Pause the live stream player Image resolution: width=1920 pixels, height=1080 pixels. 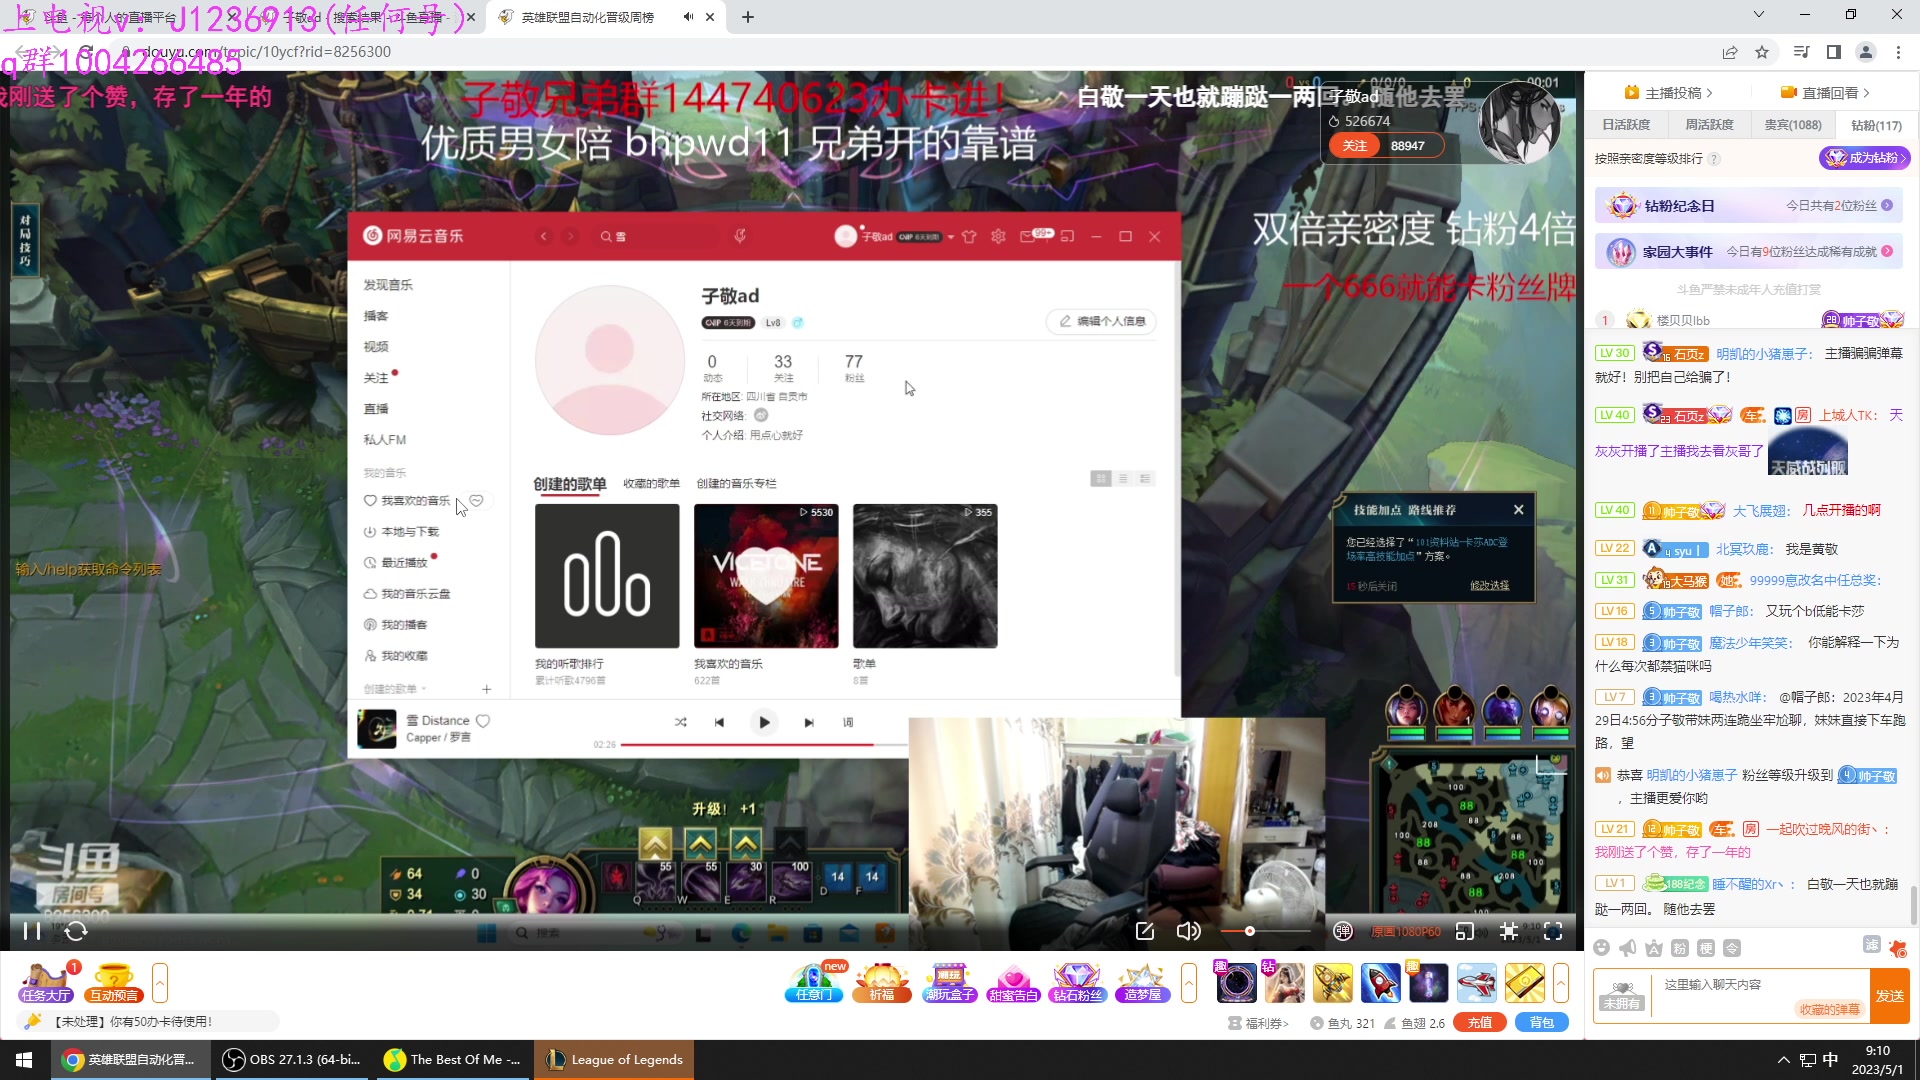(32, 931)
